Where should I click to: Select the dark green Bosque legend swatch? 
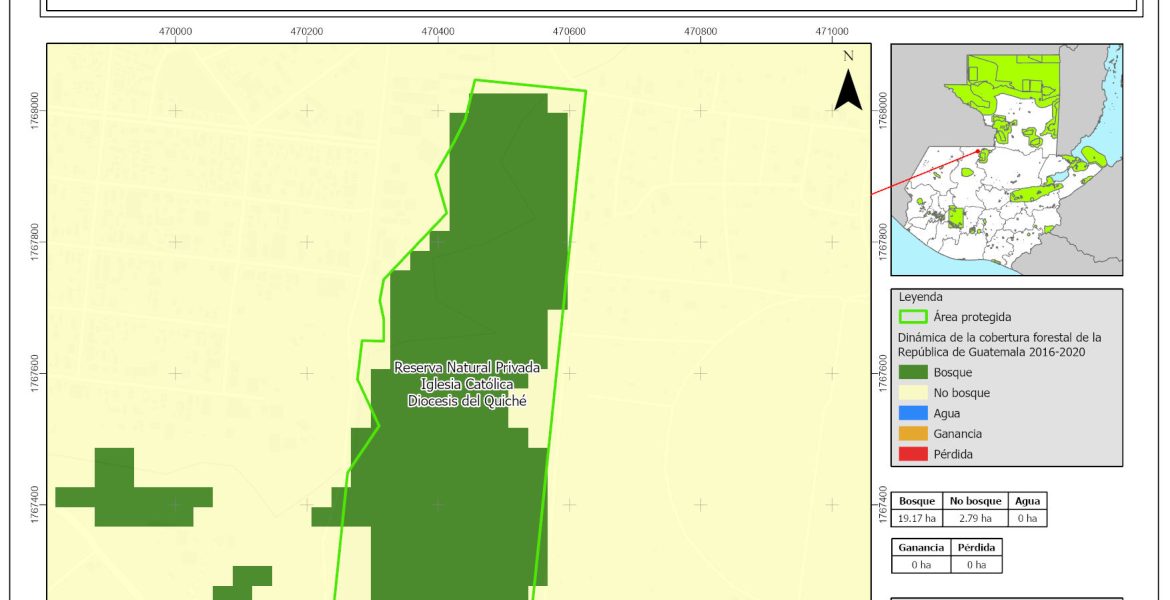pyautogui.click(x=913, y=372)
